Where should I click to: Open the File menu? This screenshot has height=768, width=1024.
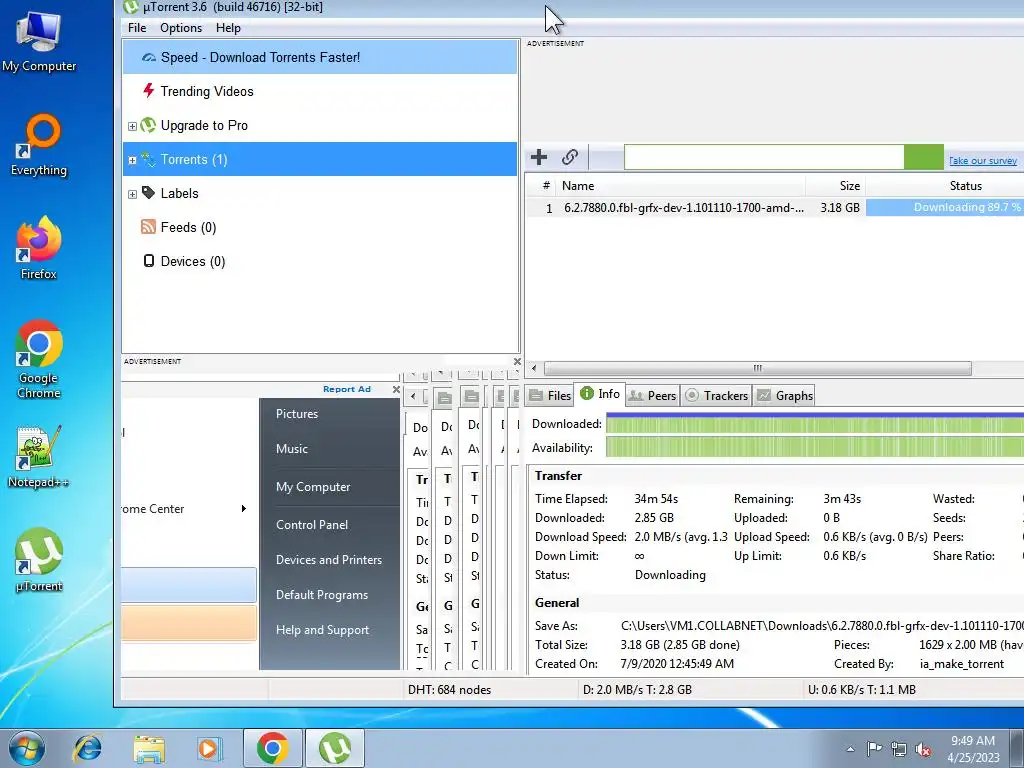click(x=137, y=28)
